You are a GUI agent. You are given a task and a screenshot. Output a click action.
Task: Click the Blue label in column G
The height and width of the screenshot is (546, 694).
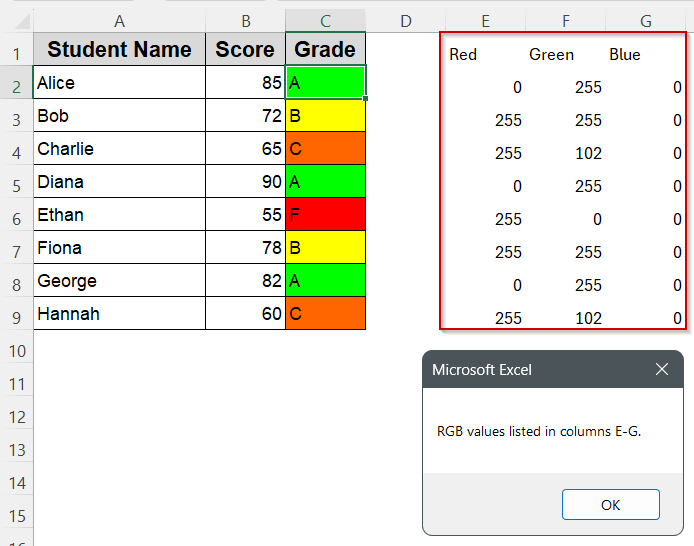coord(625,54)
